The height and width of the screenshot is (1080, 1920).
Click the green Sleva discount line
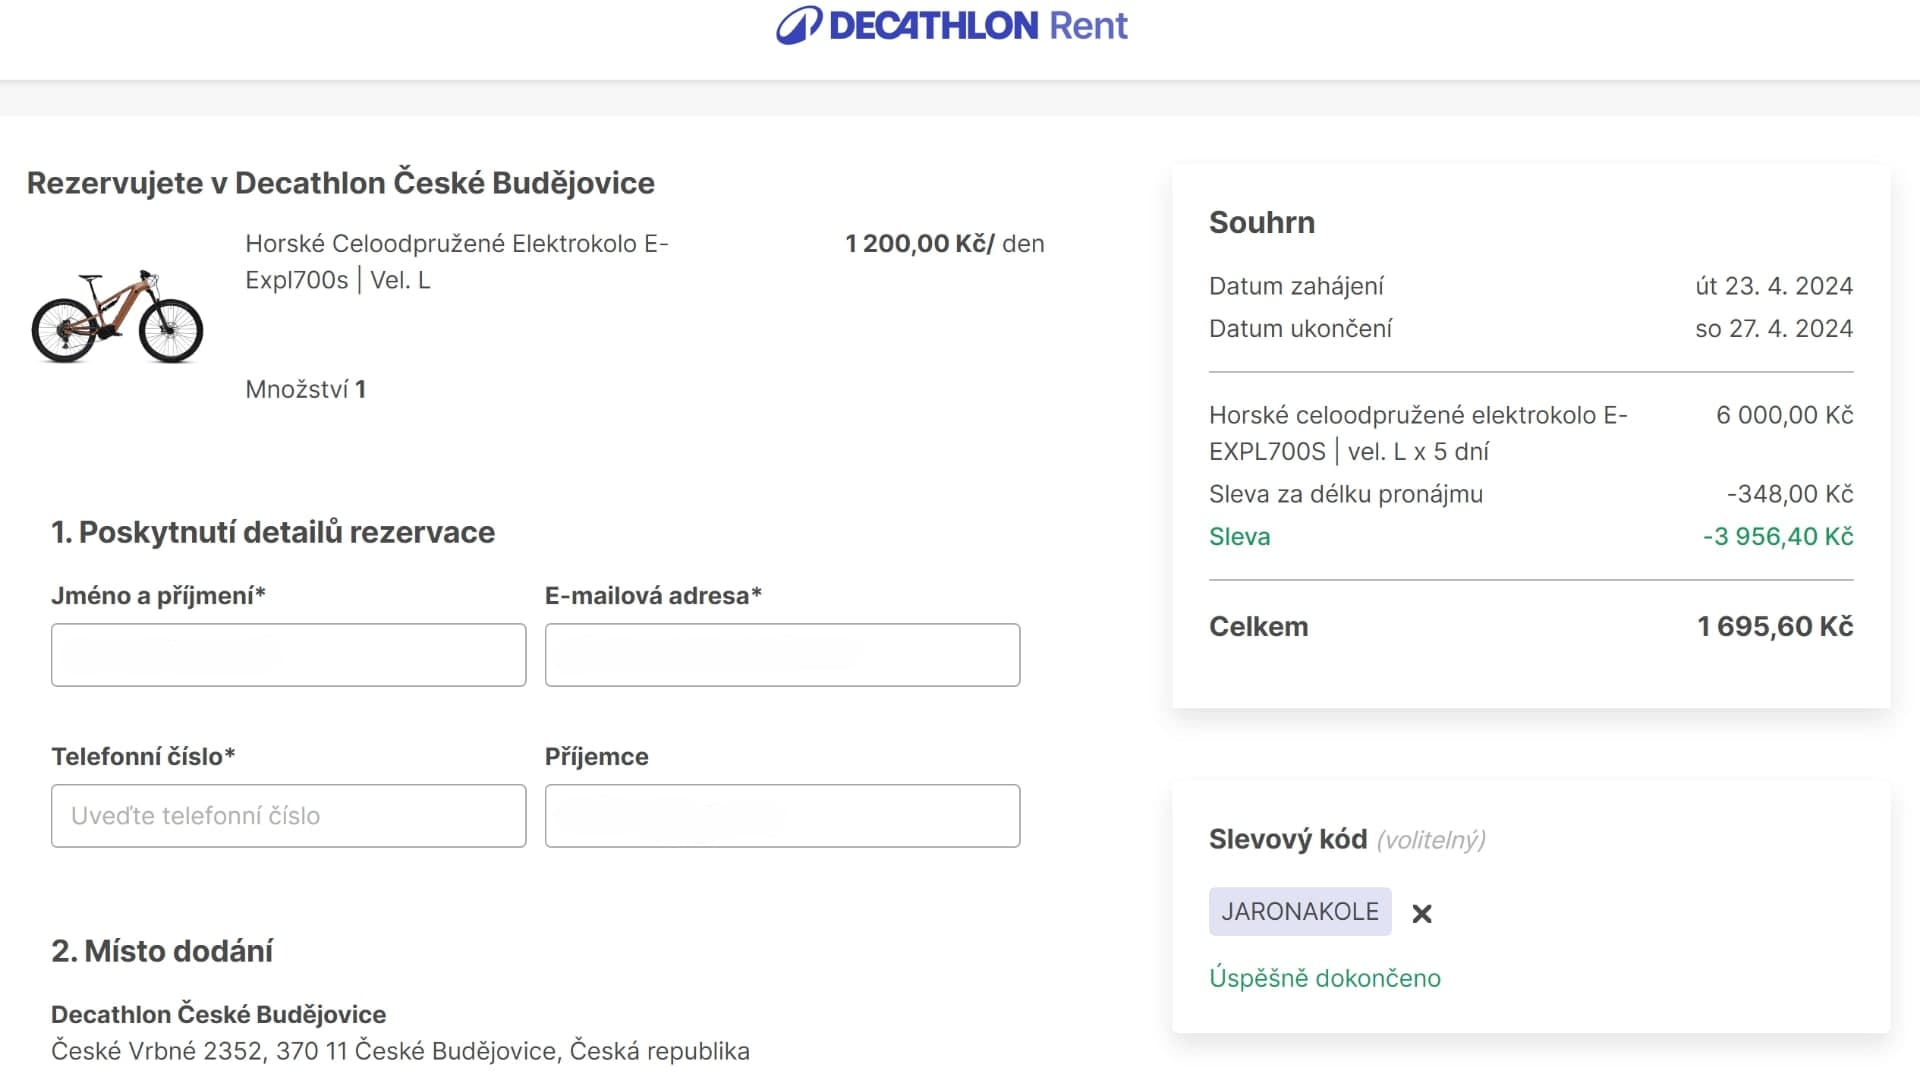tap(1239, 537)
